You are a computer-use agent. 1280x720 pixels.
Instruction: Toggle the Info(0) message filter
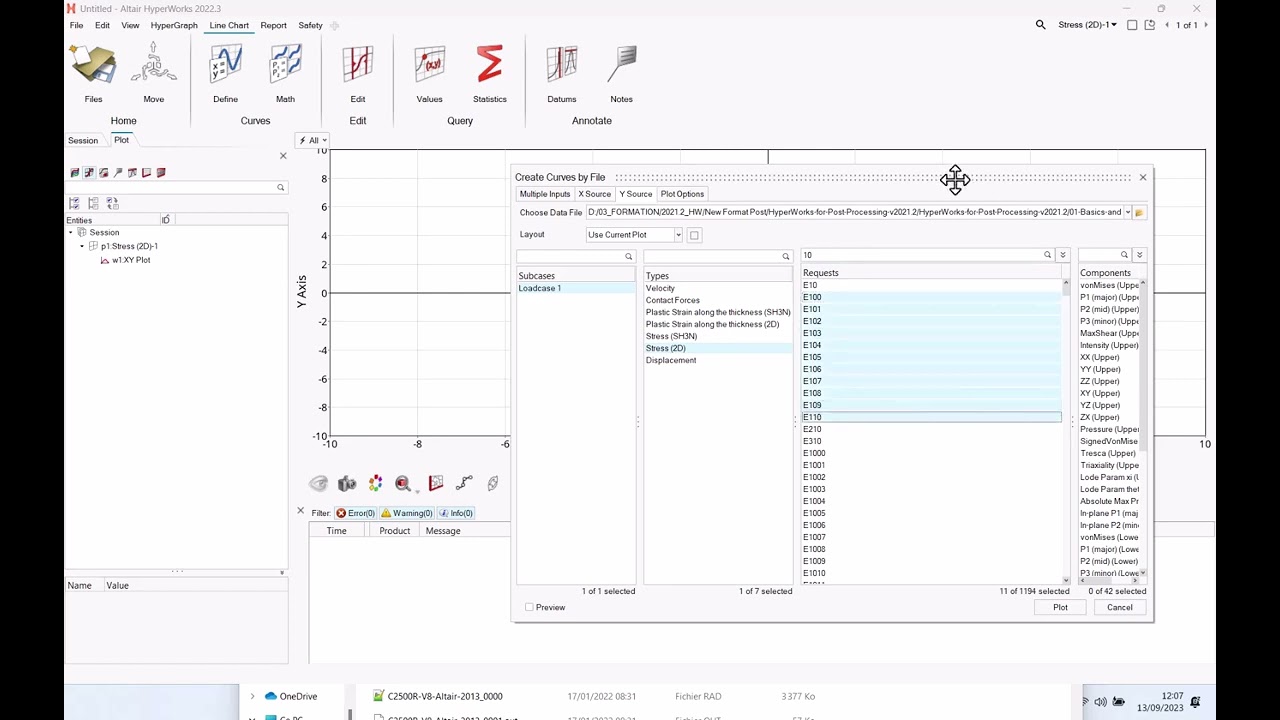coord(456,513)
